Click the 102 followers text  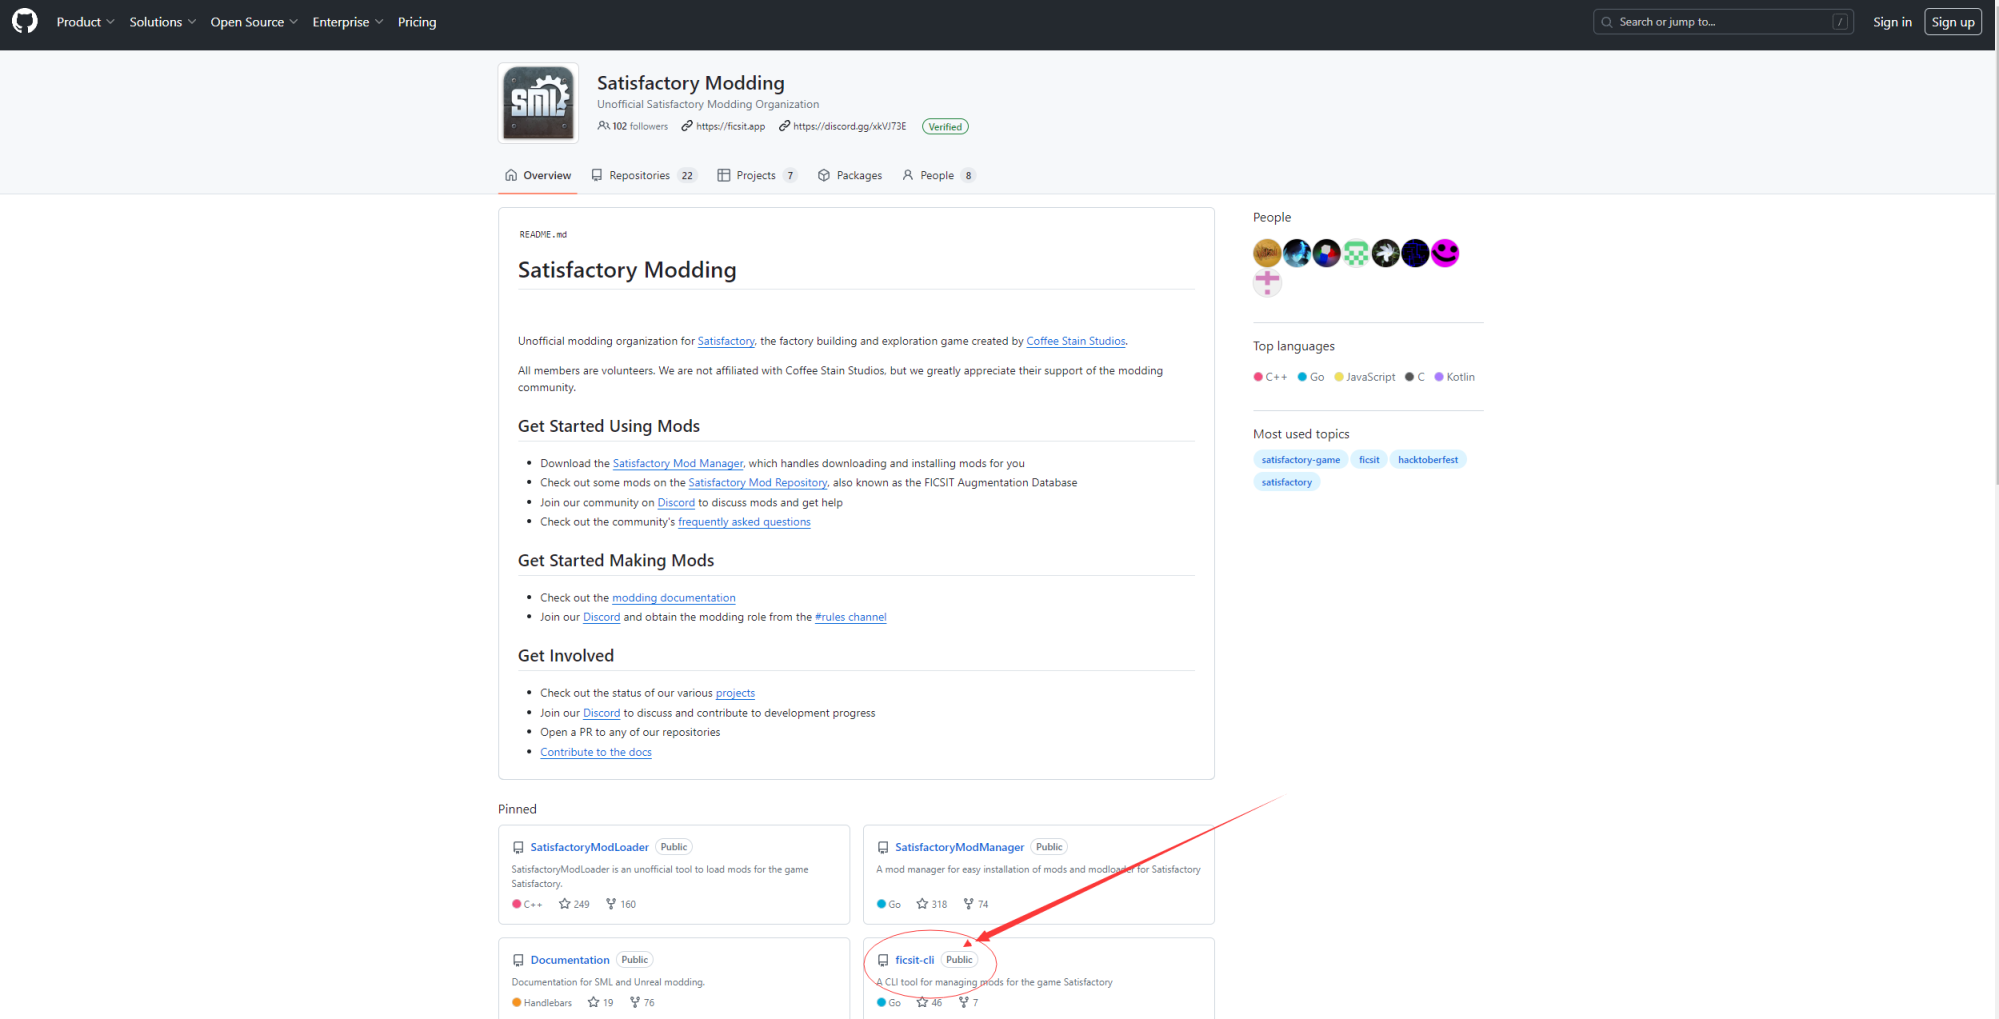tap(640, 126)
